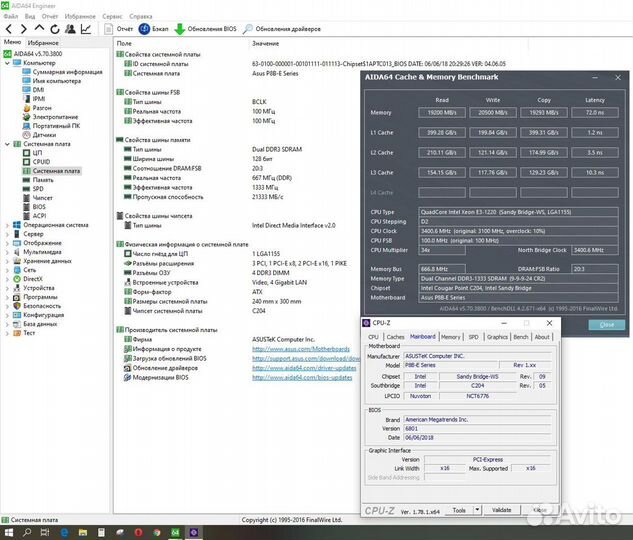This screenshot has width=633, height=540.
Task: Open the Windows Start menu
Action: tap(8, 532)
